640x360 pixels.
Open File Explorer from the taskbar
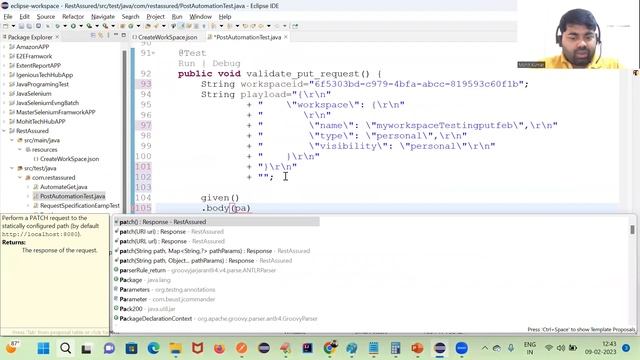(x=176, y=348)
